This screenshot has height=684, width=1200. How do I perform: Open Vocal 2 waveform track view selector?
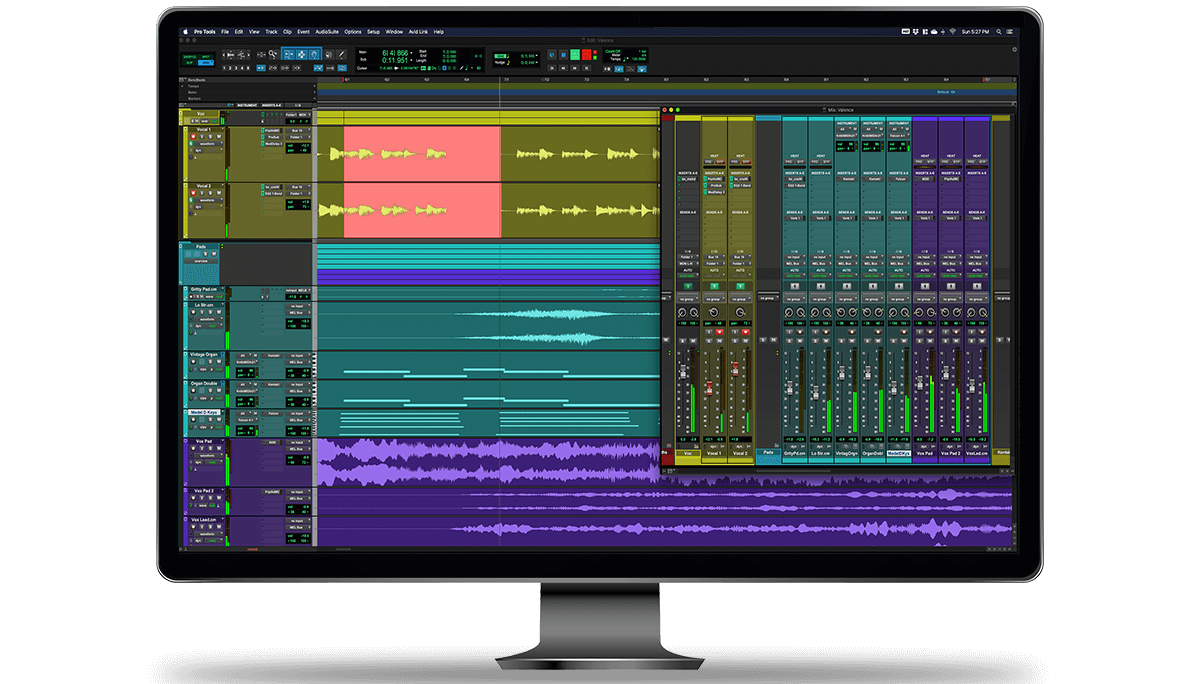click(206, 200)
